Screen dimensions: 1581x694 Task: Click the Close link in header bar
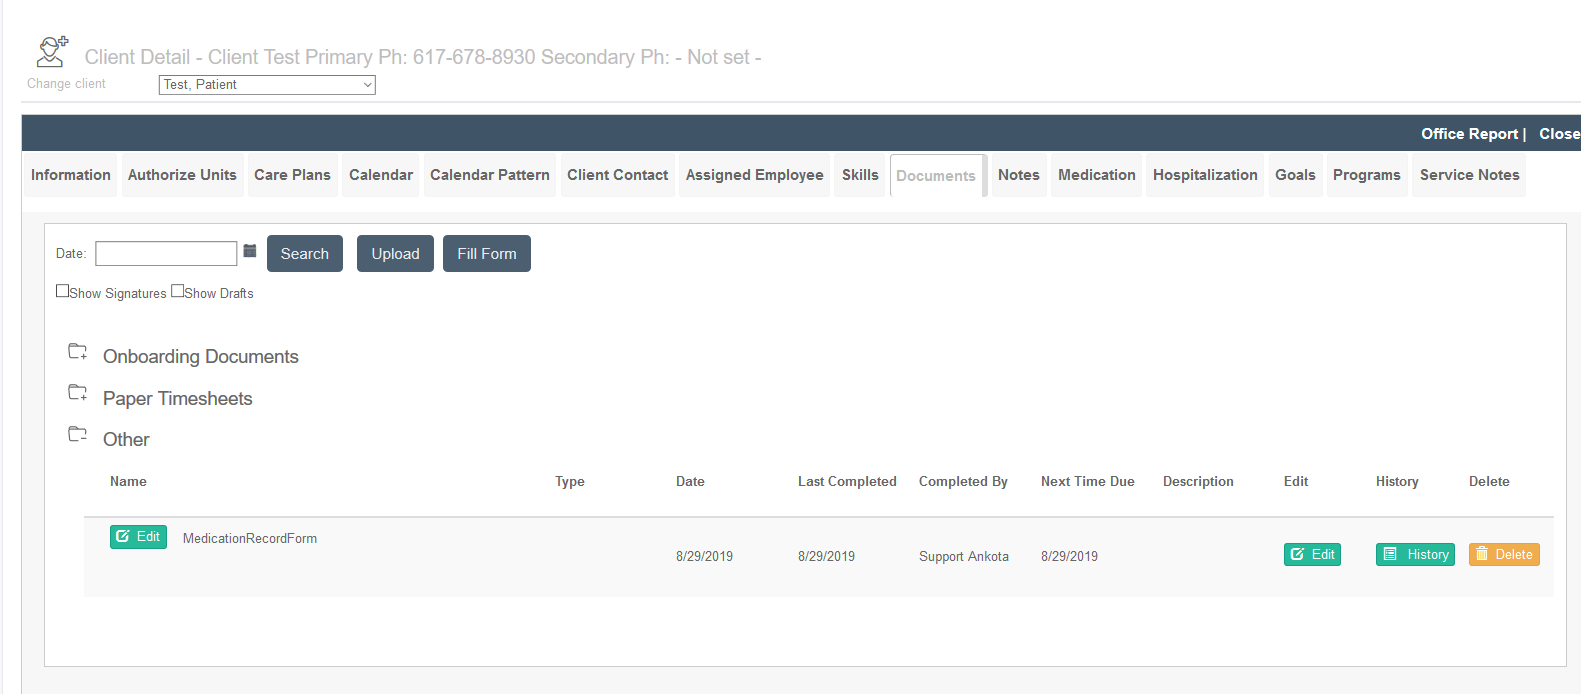(1559, 134)
